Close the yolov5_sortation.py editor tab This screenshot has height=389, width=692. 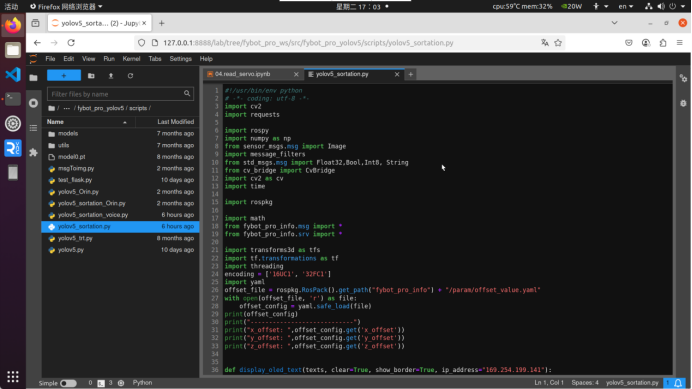pyautogui.click(x=397, y=74)
